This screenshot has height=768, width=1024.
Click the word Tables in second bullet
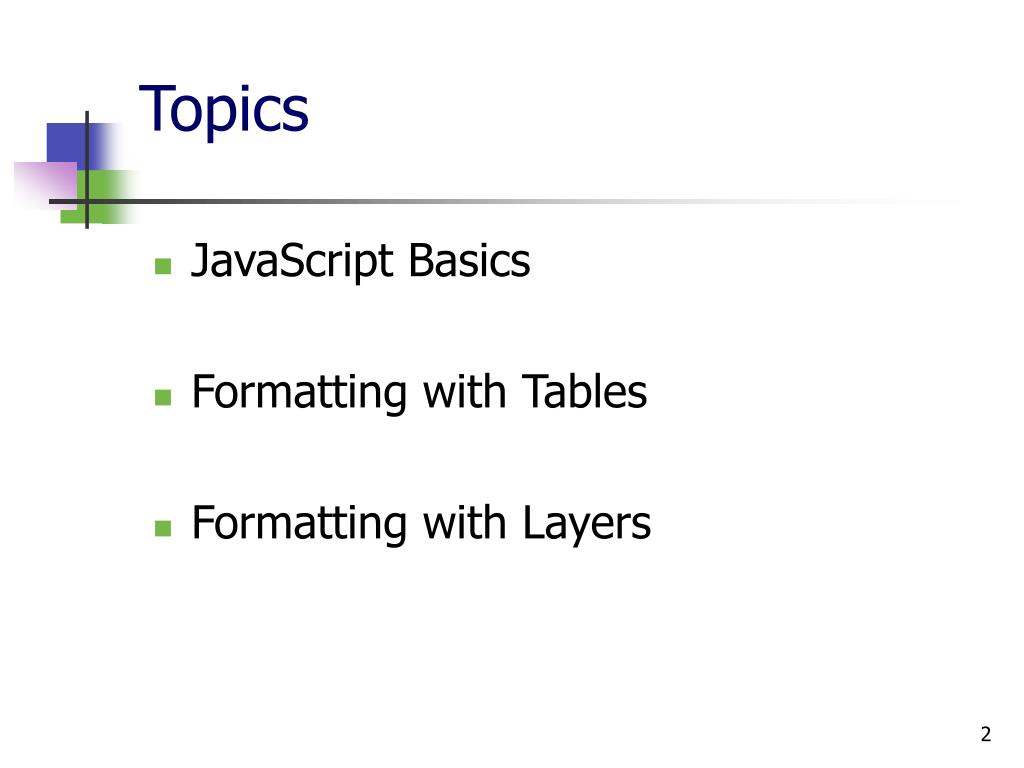[584, 391]
